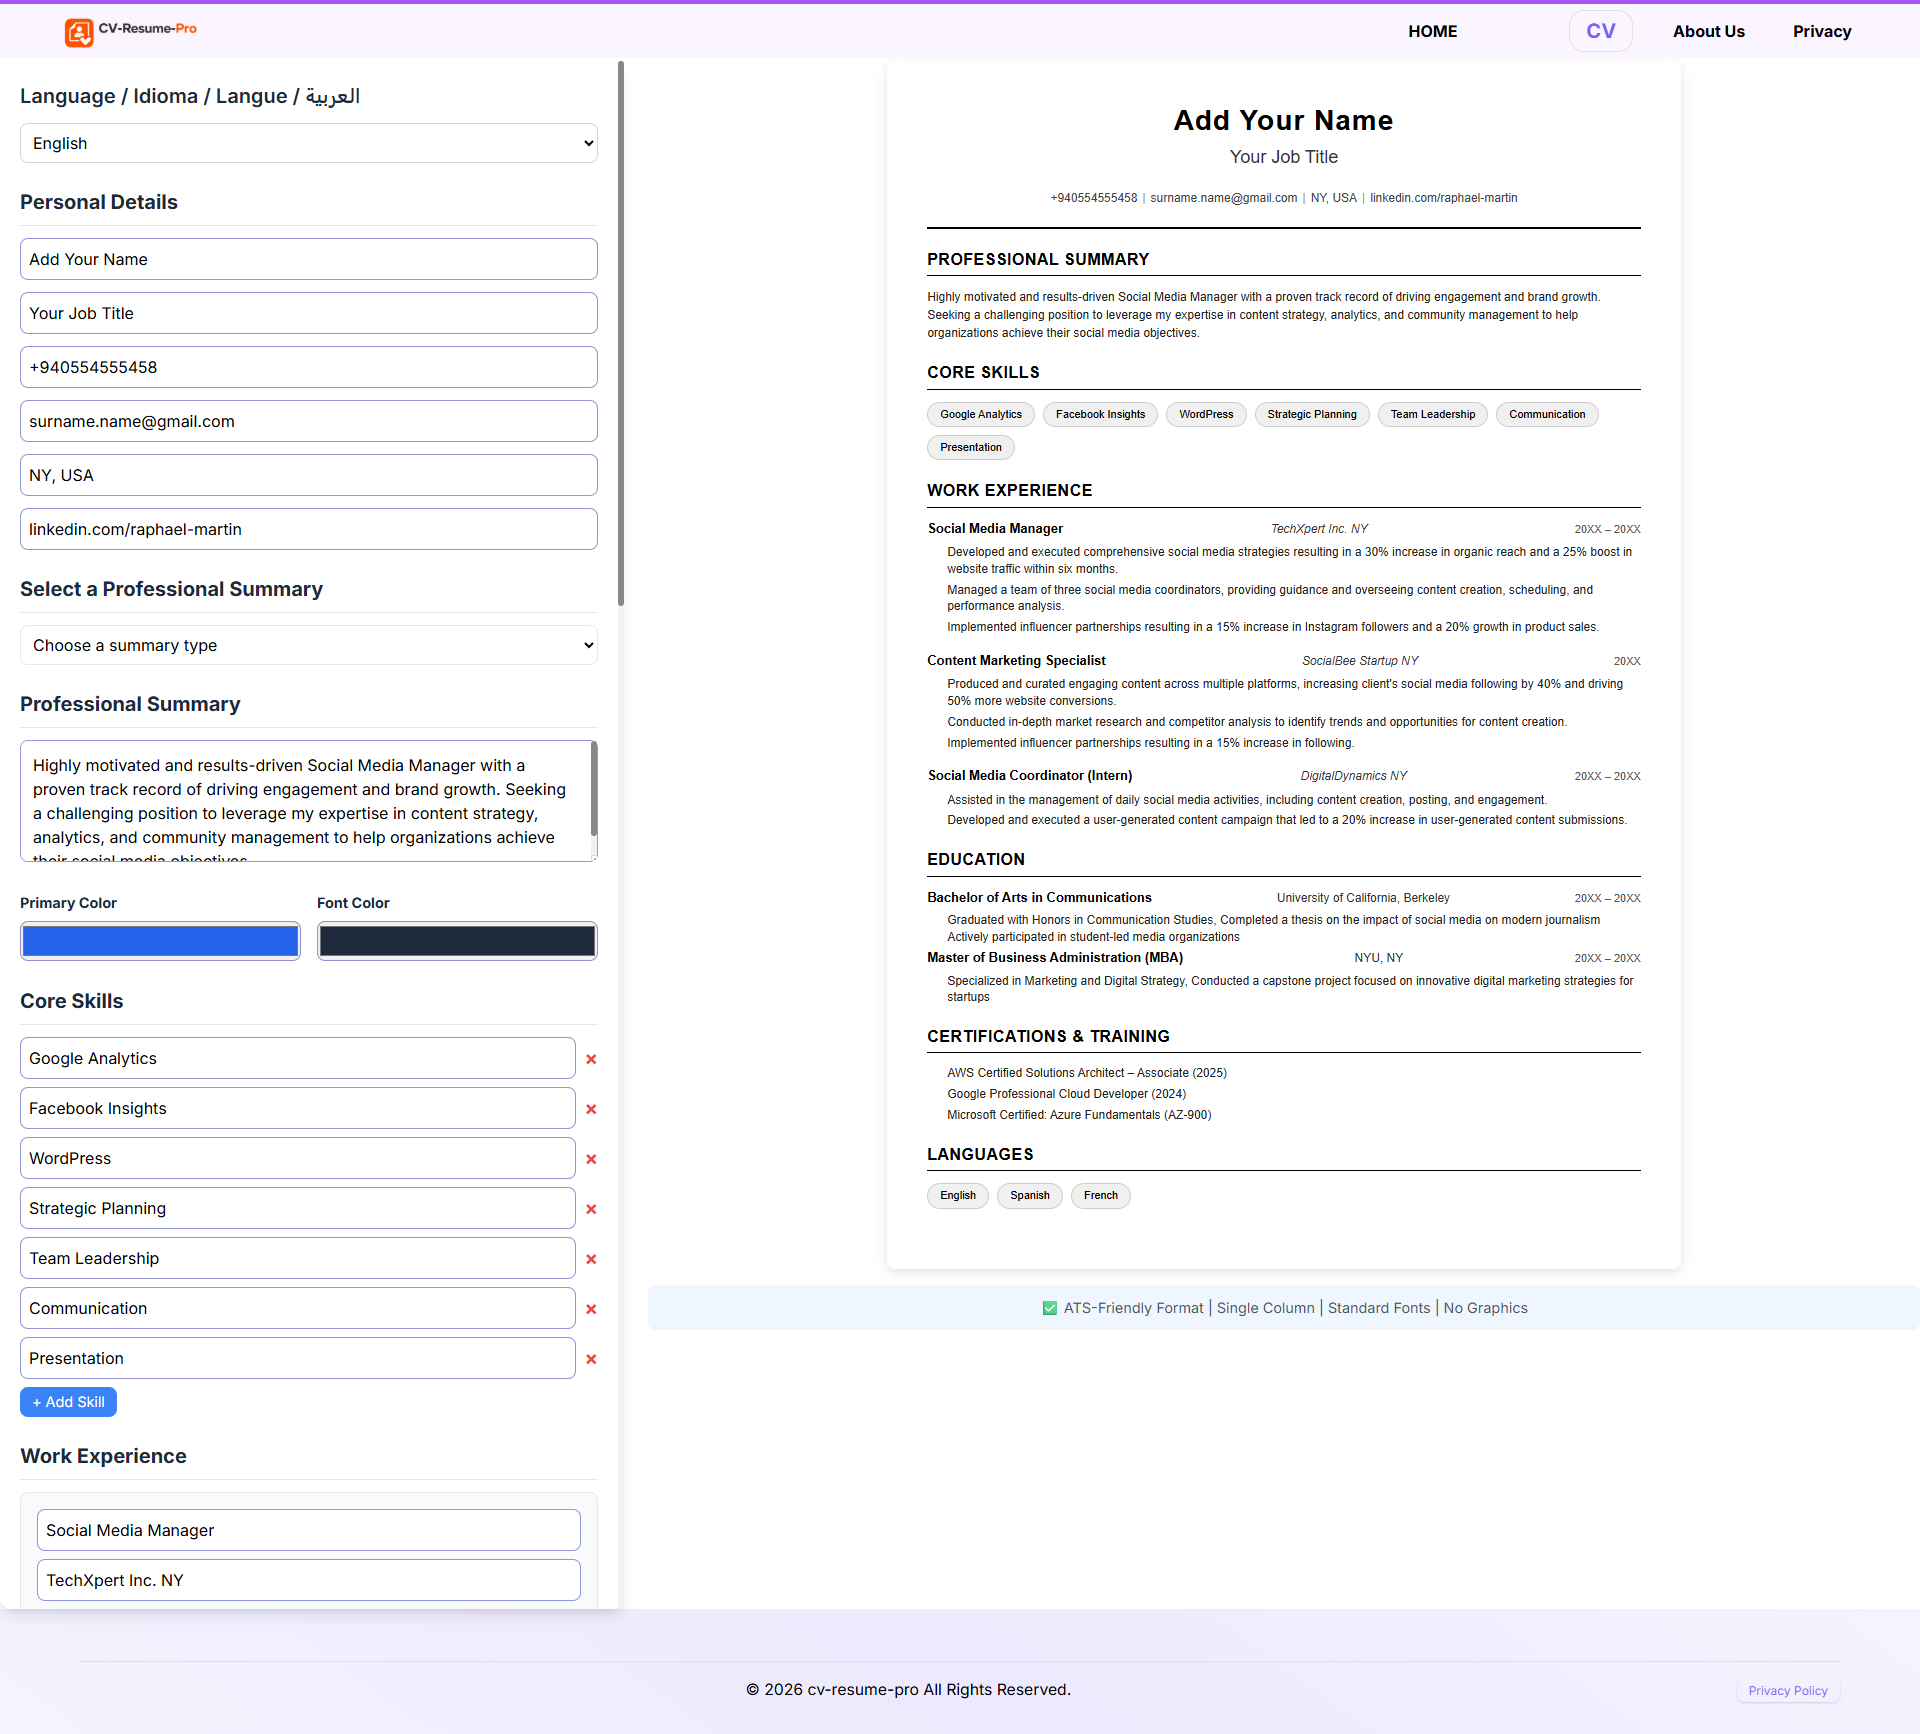
Task: Go to the HOME page
Action: pyautogui.click(x=1433, y=31)
